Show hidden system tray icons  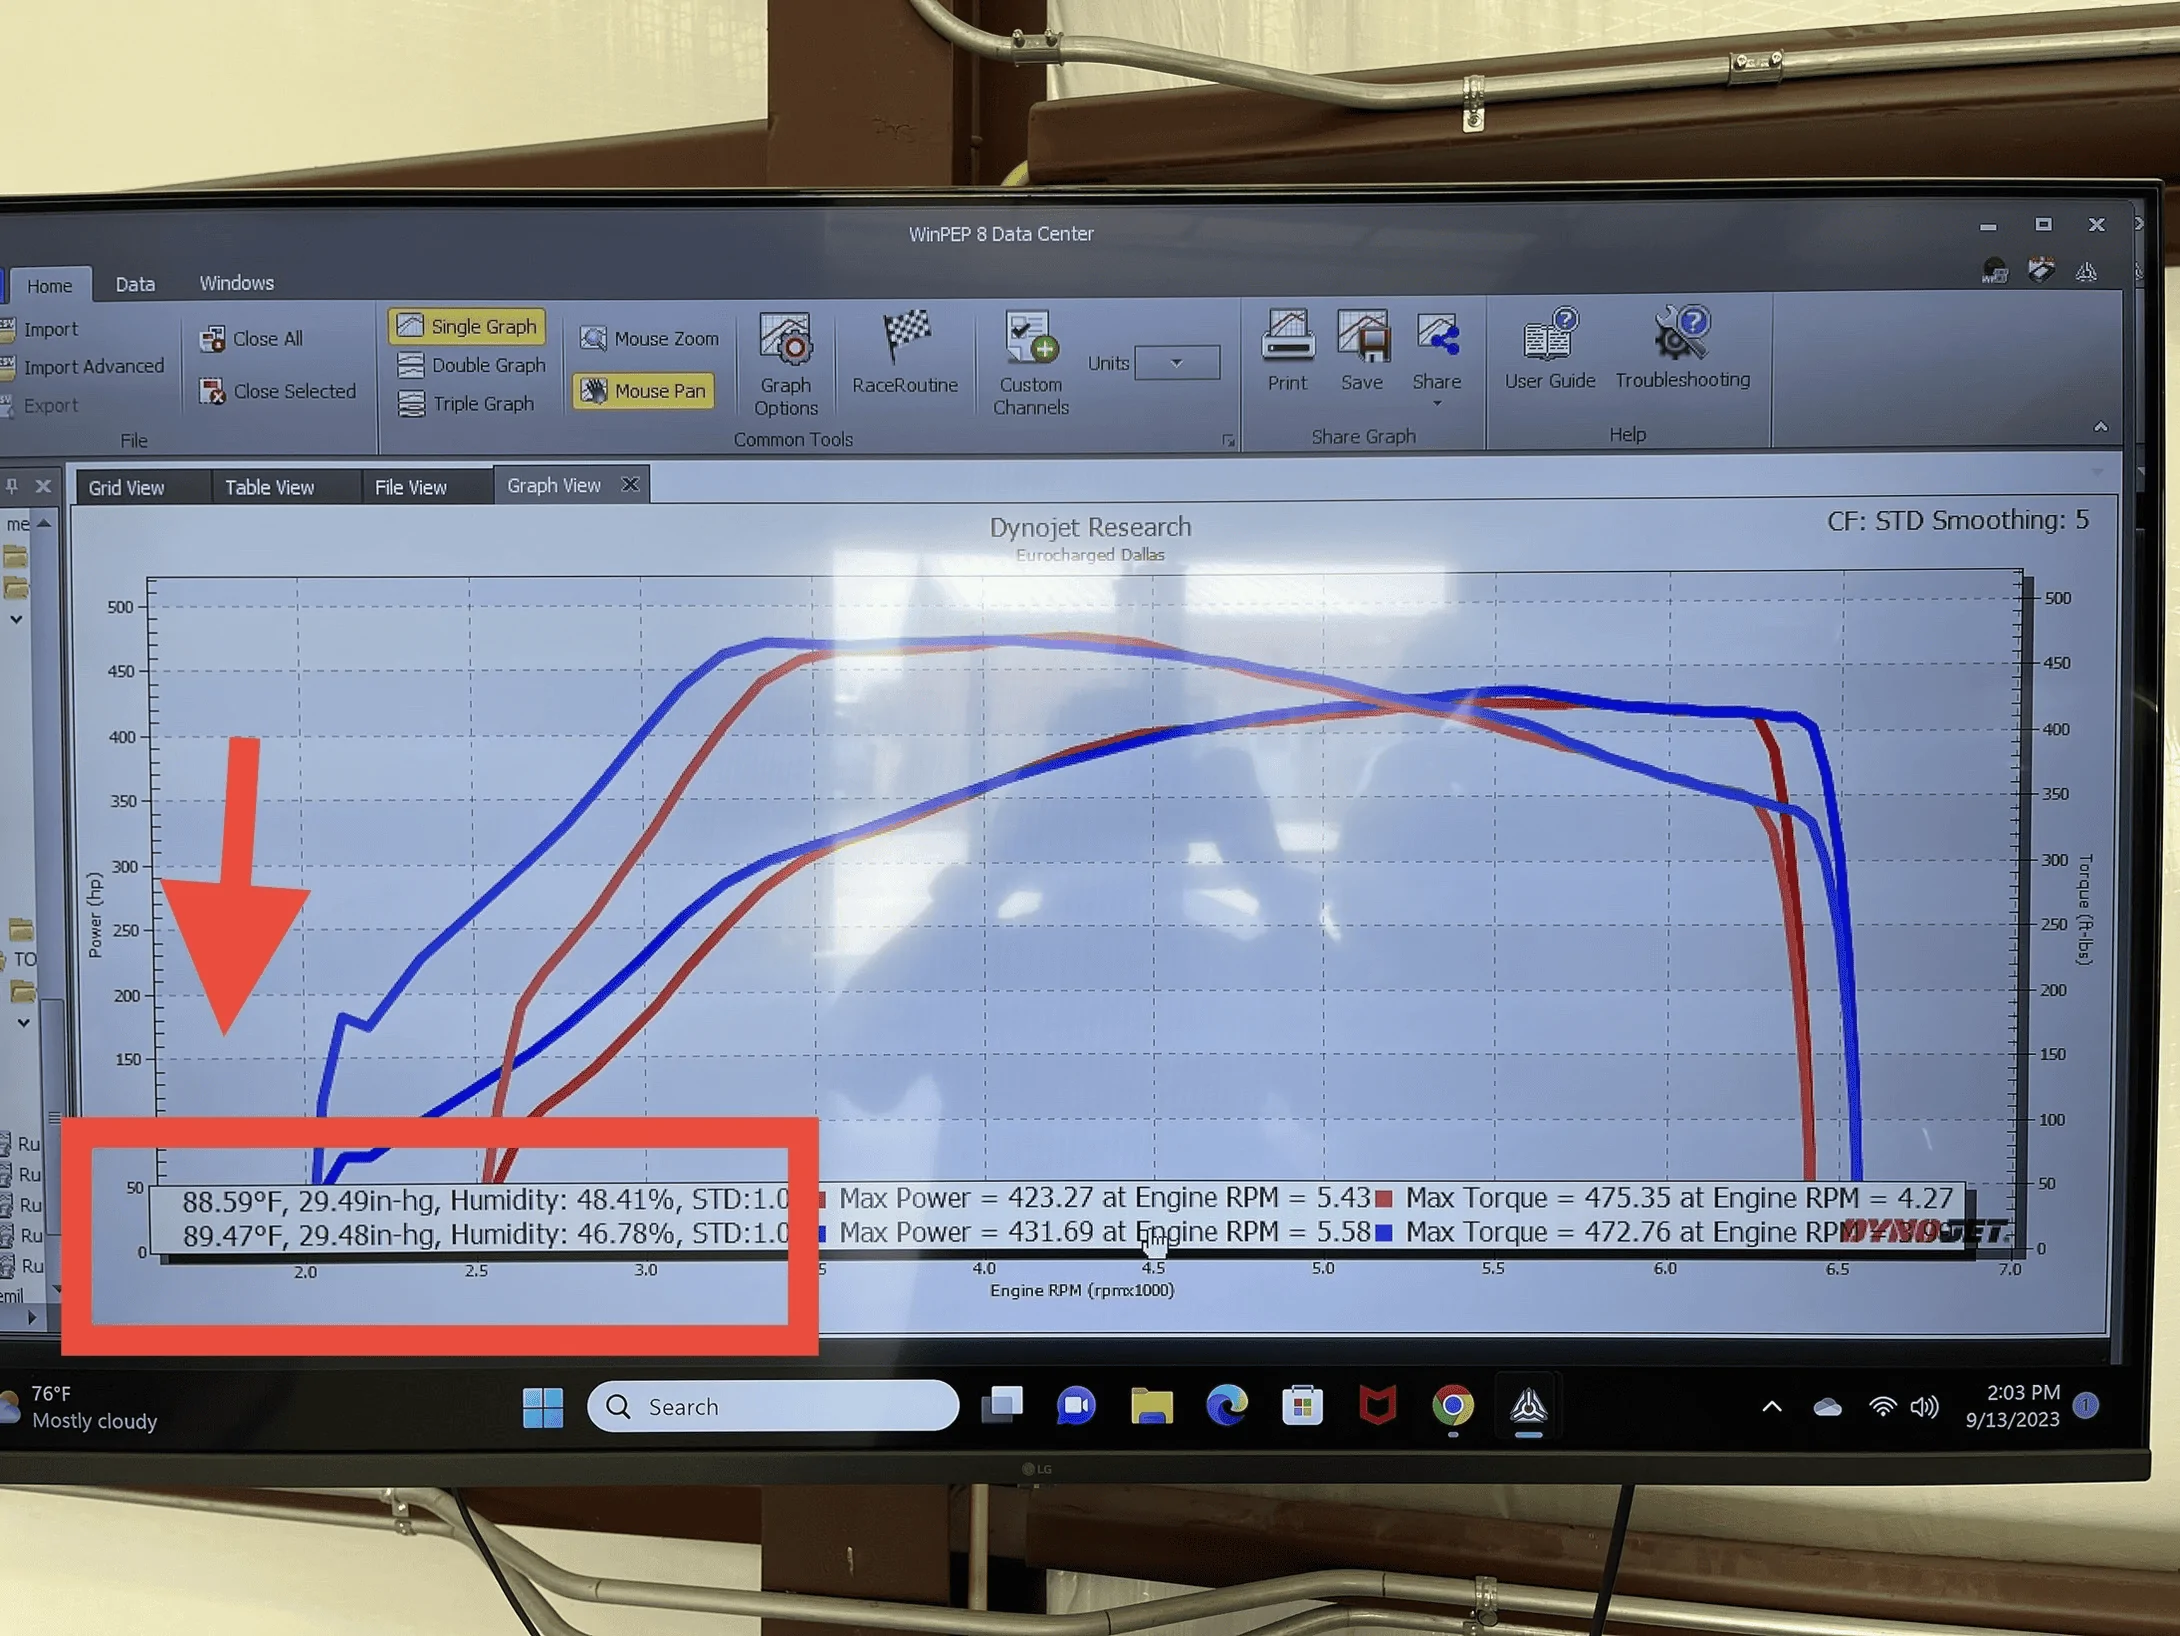click(1771, 1407)
